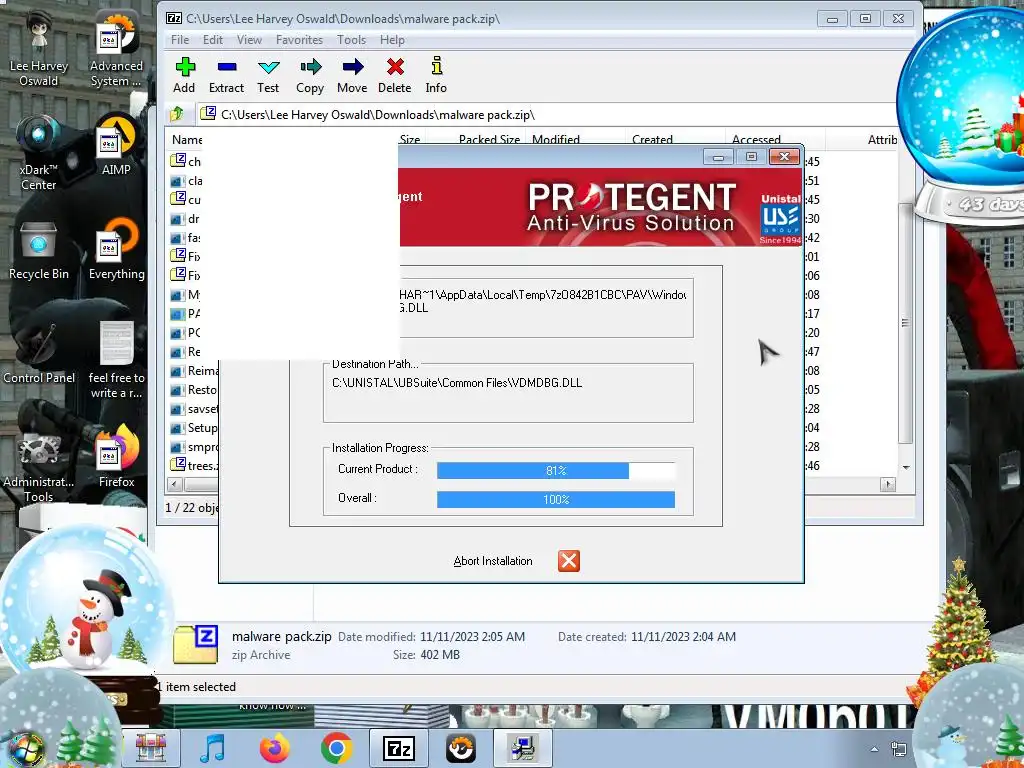Abort the Protegent installation with red X
The width and height of the screenshot is (1024, 768).
(x=569, y=560)
